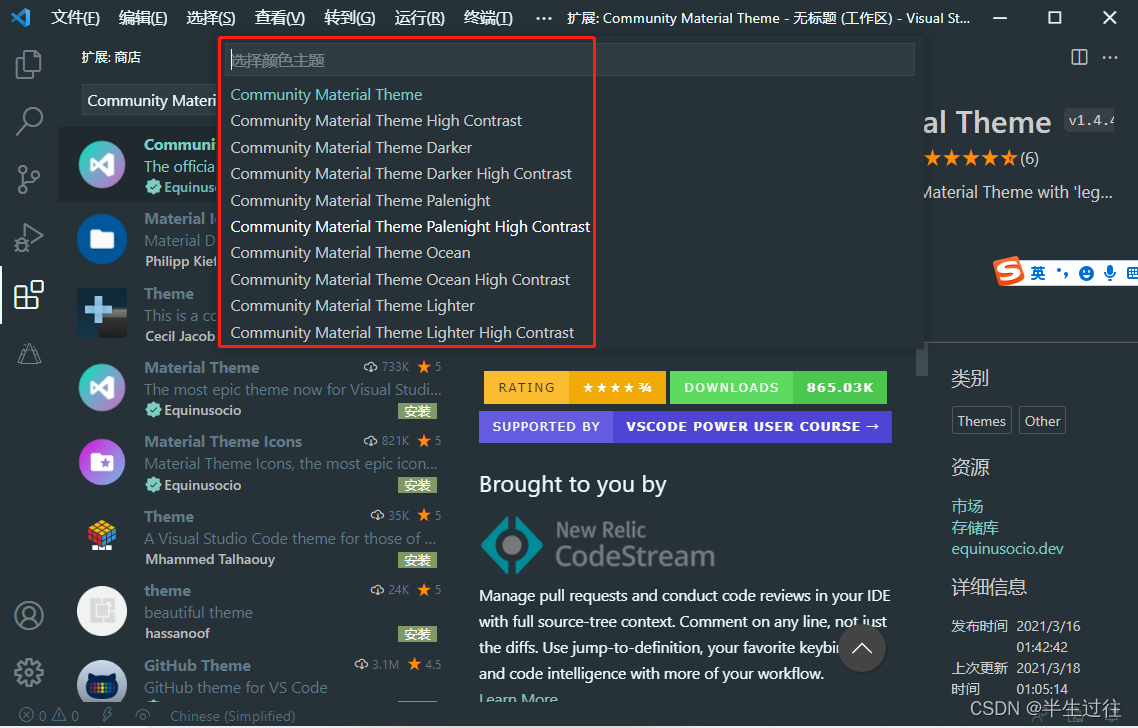Open Source Control view in activity bar

[28, 179]
